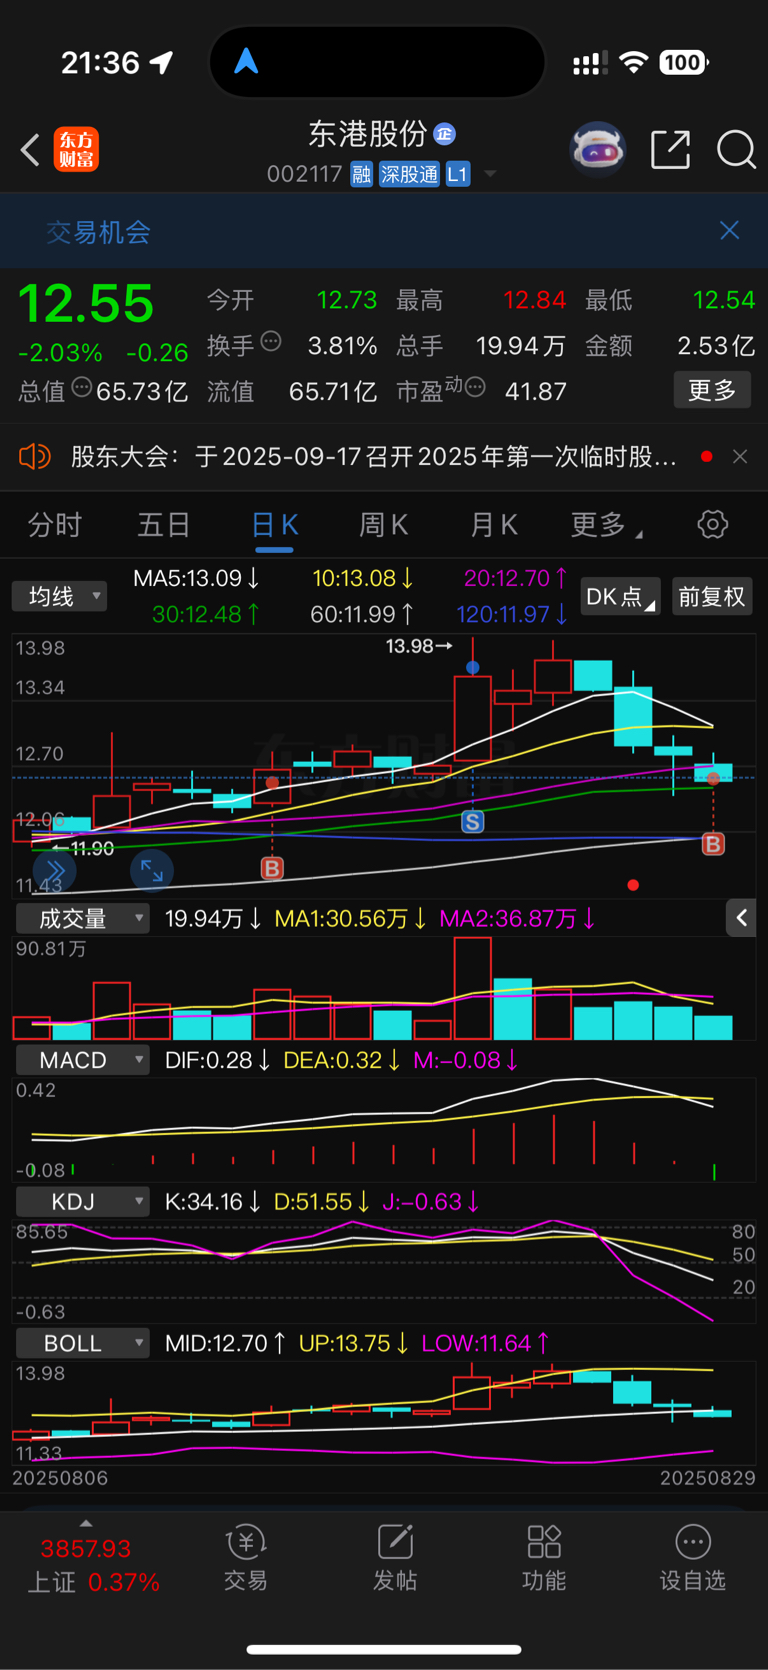Viewport: 768px width, 1670px height.
Task: Tap the 融 margin badge
Action: (361, 175)
